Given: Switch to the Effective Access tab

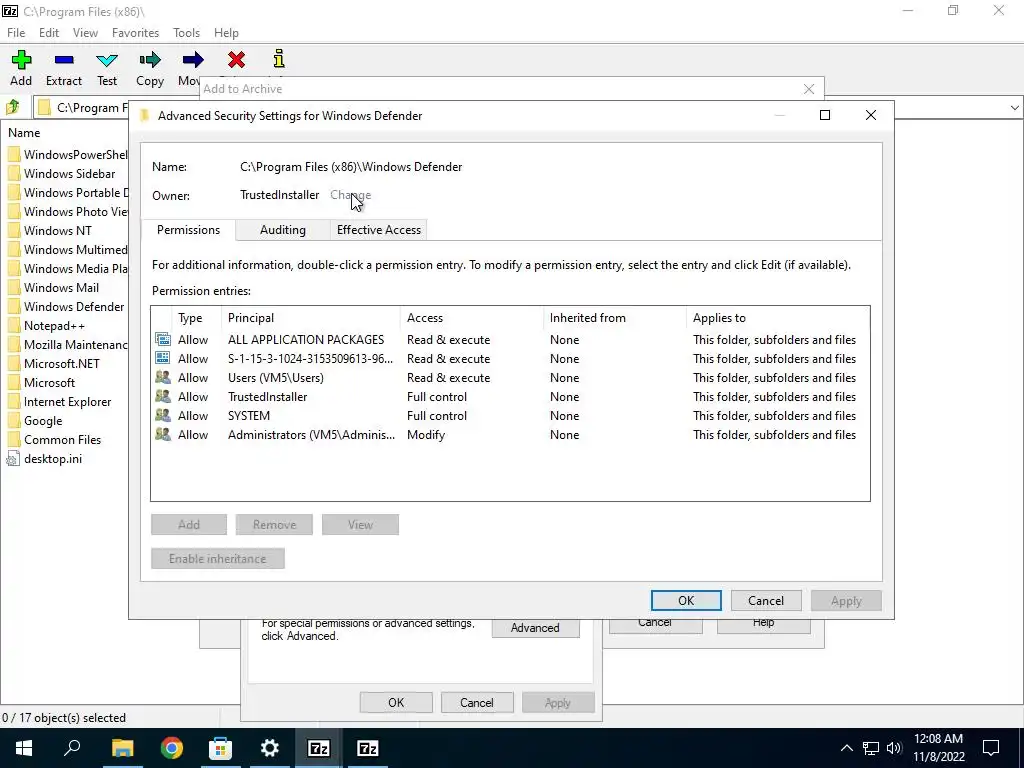Looking at the screenshot, I should tap(379, 230).
